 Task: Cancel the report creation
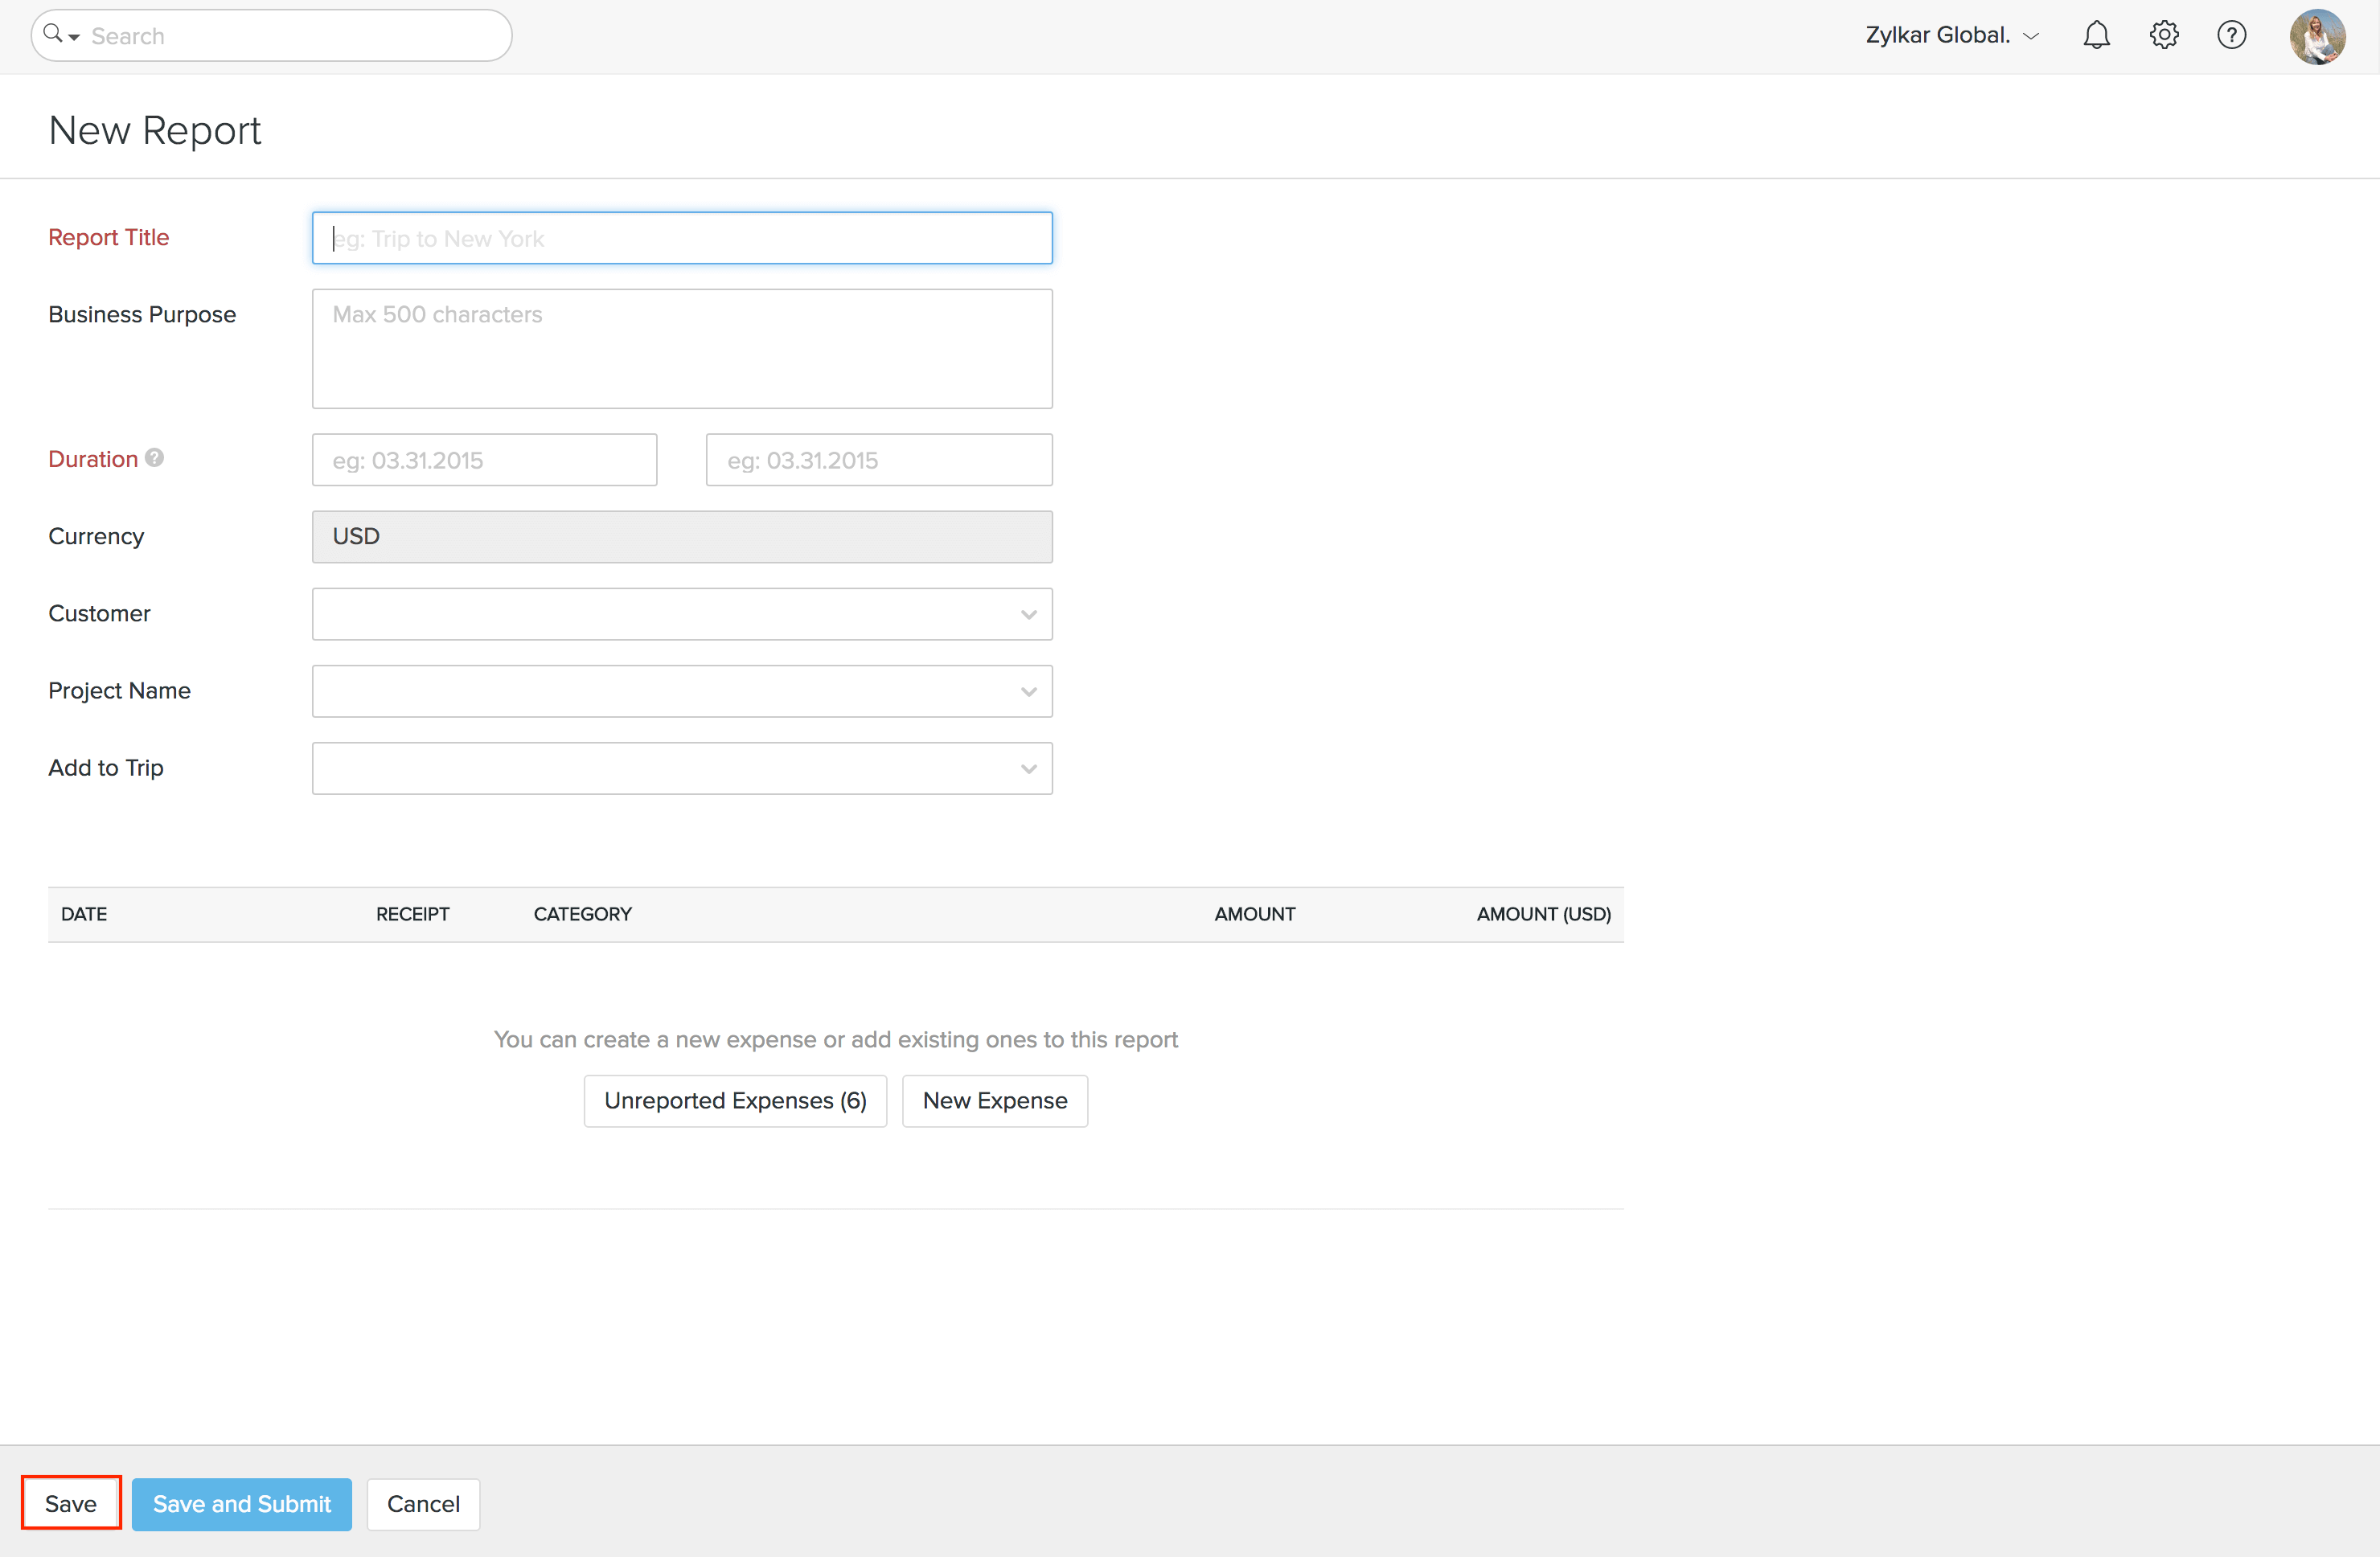(423, 1504)
